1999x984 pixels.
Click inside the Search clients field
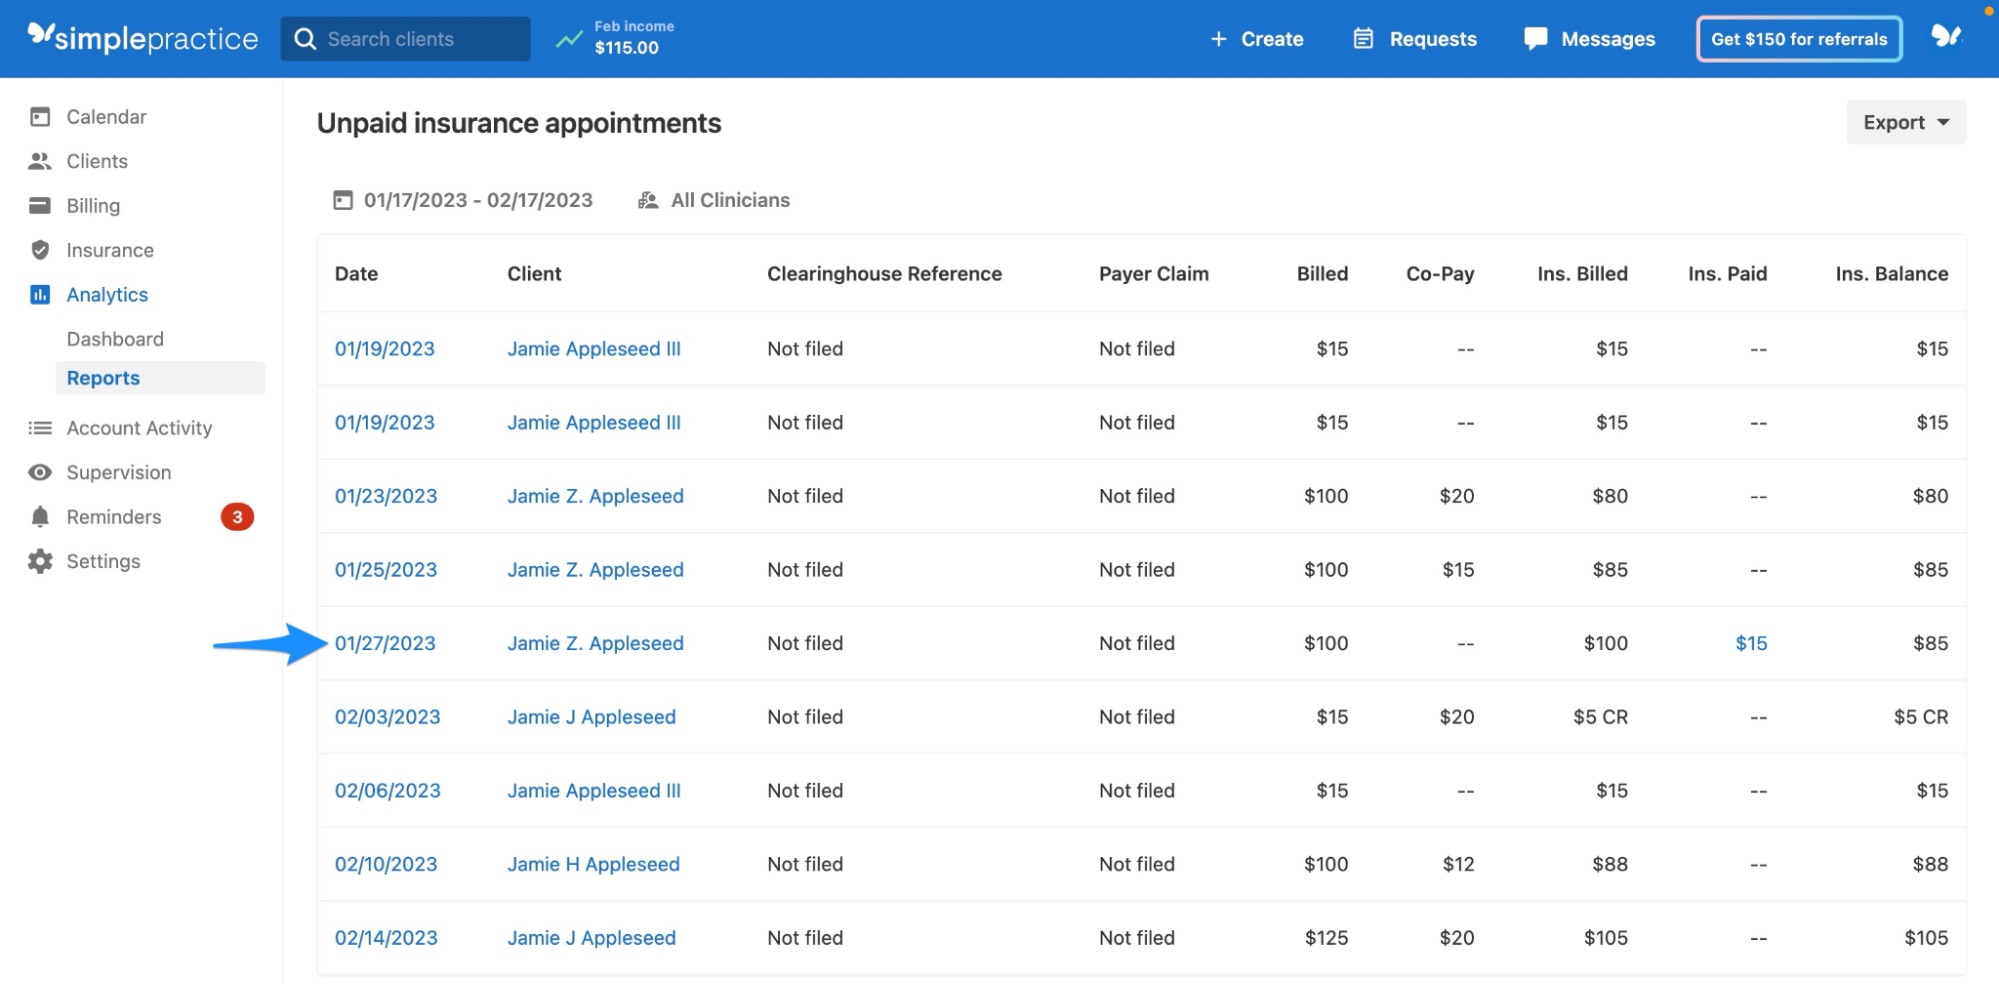tap(405, 38)
